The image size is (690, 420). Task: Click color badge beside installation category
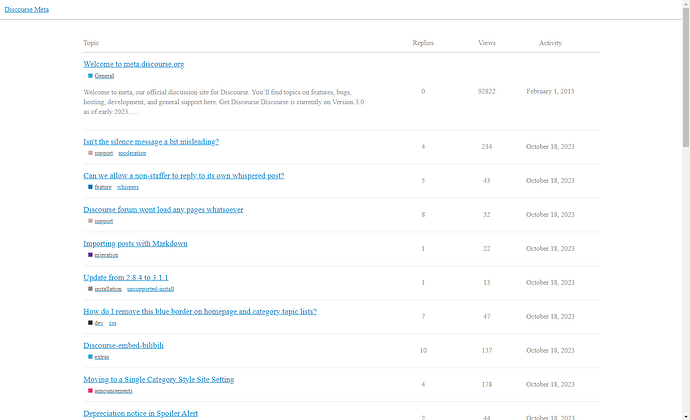[90, 289]
